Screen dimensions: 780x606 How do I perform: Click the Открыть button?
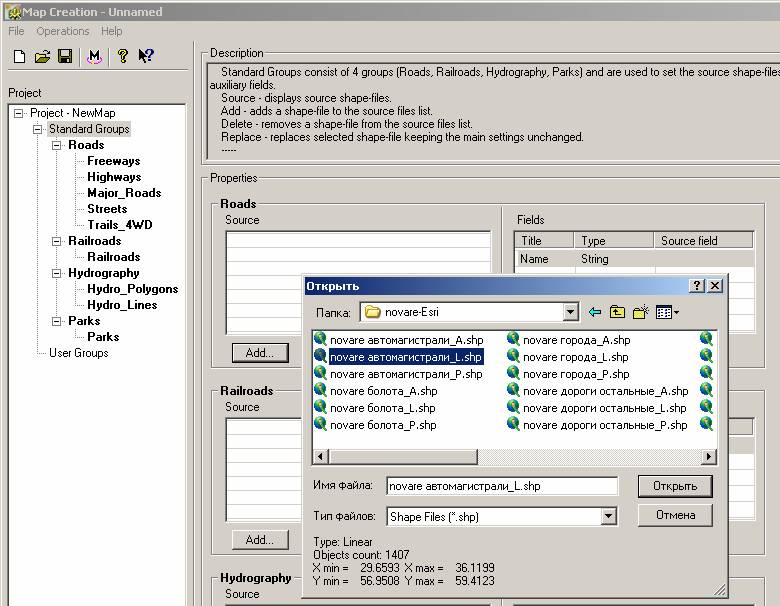675,486
